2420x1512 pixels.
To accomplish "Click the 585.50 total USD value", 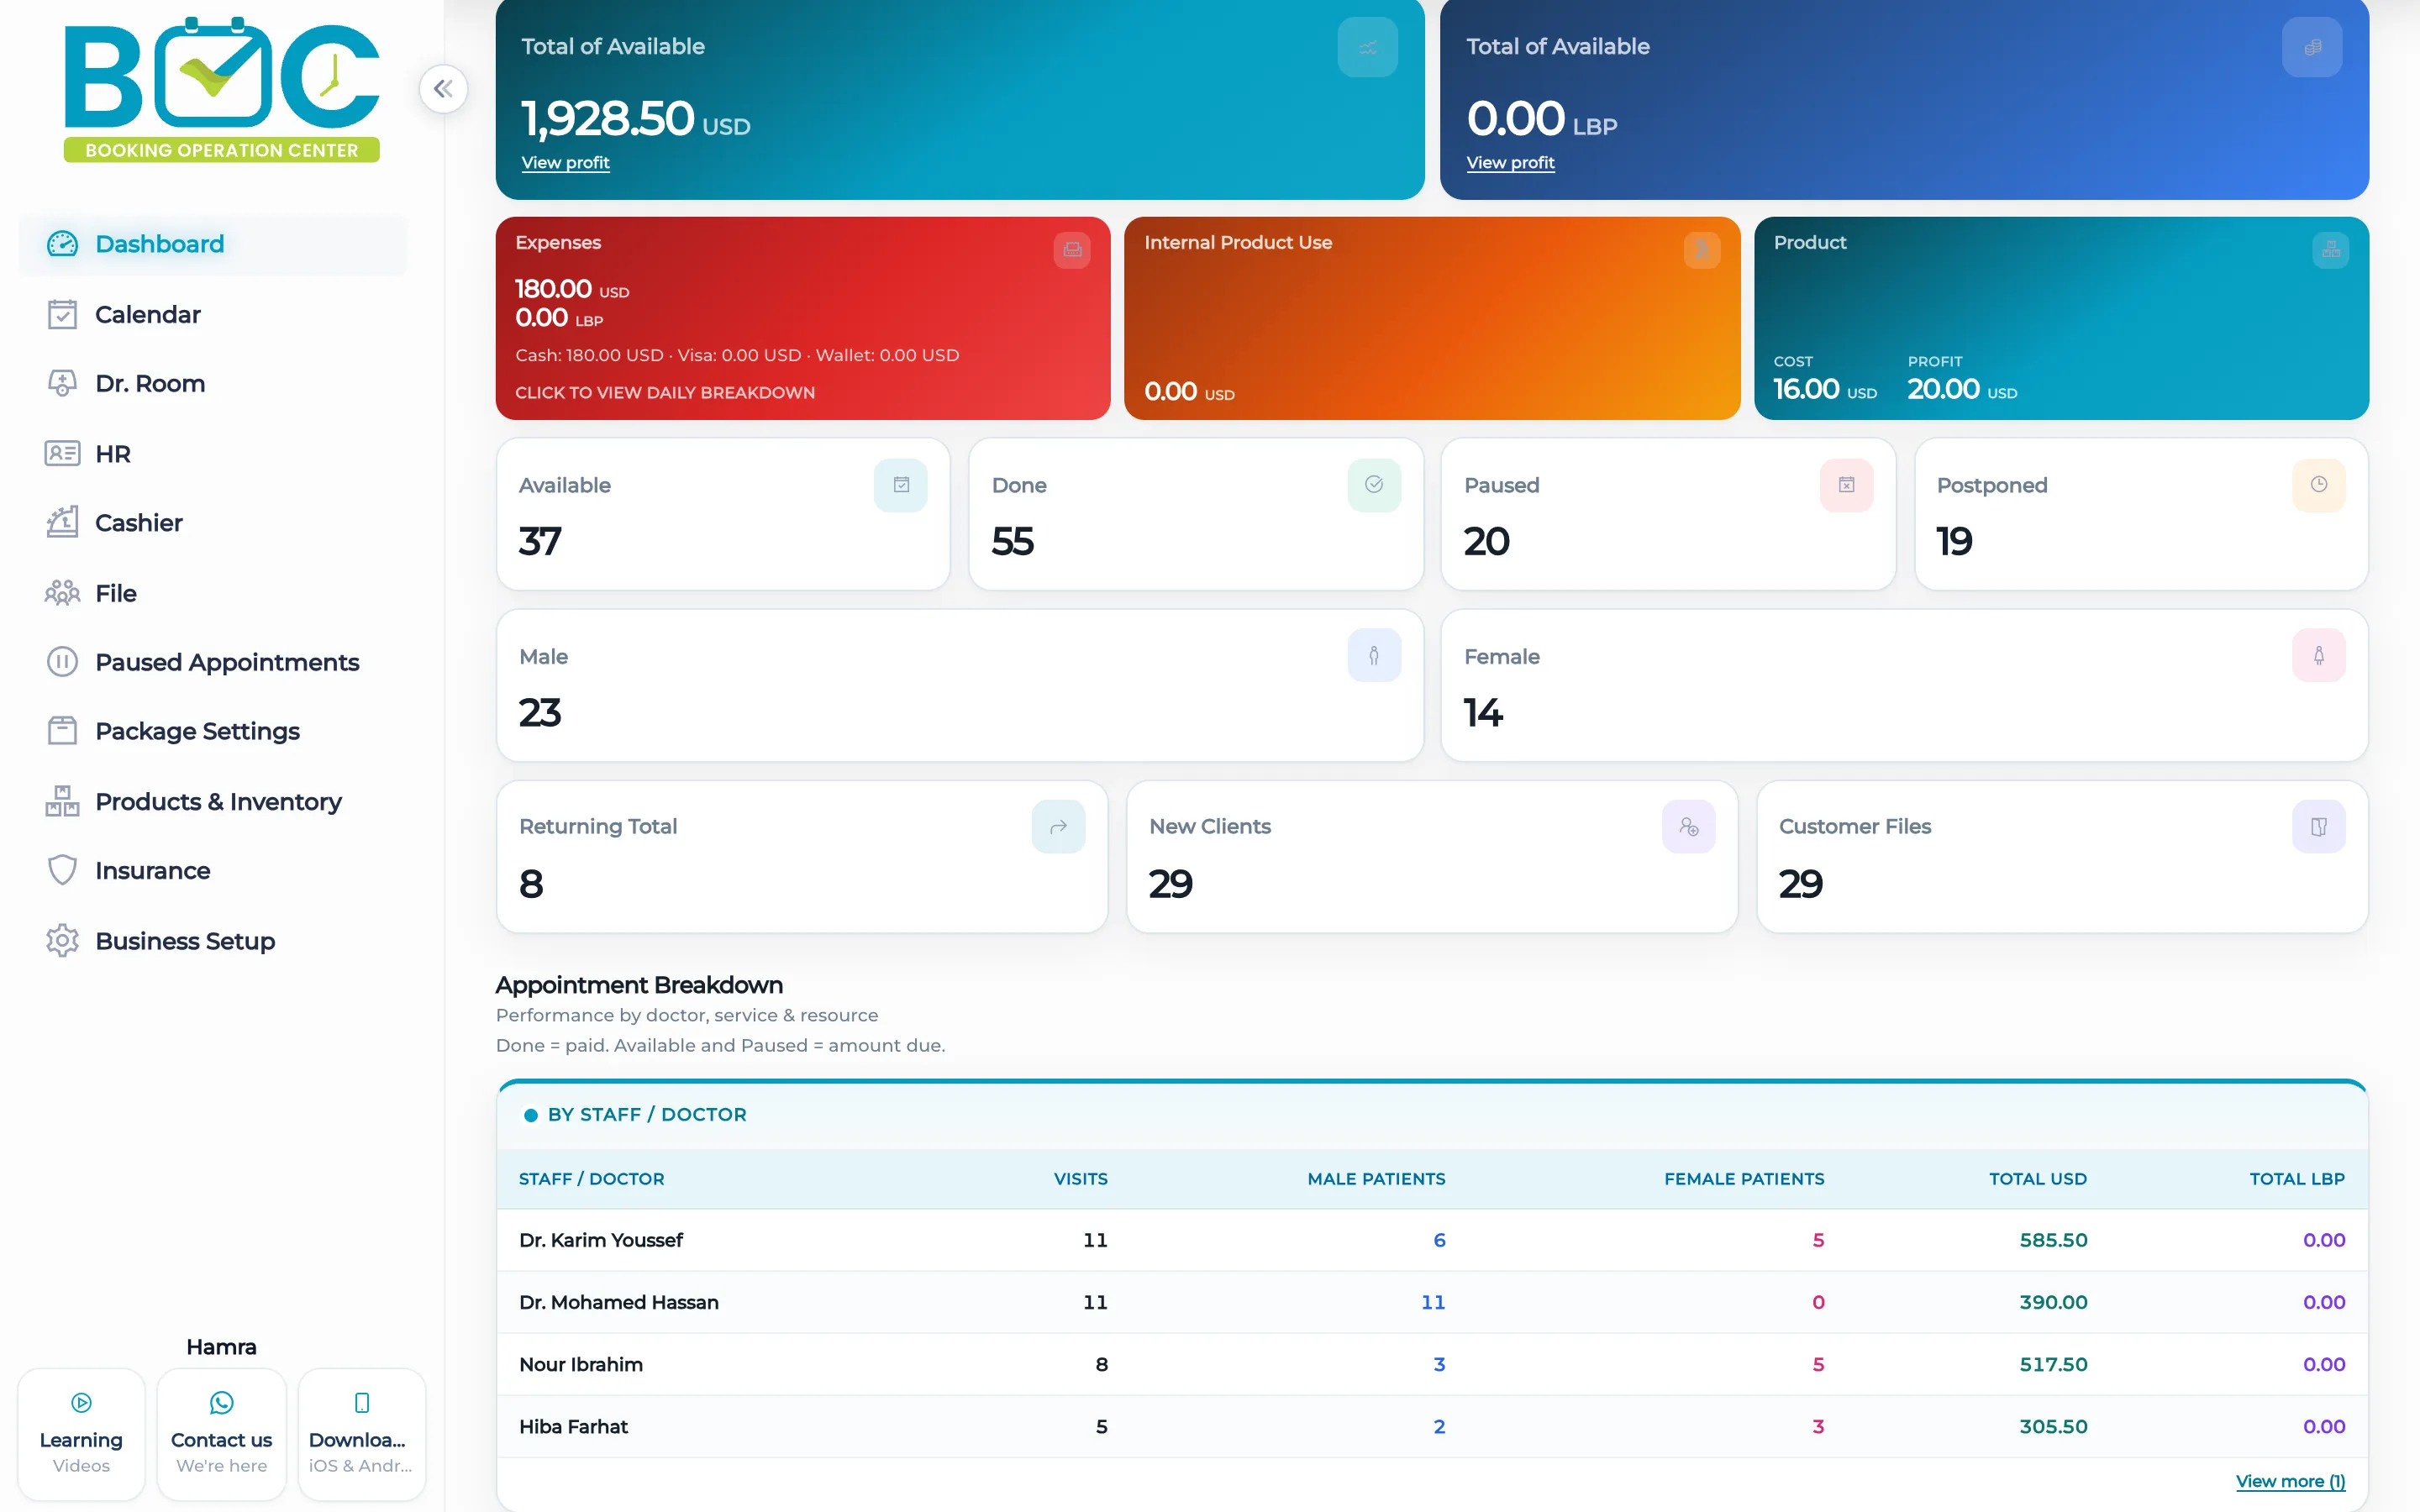I will pos(2053,1240).
